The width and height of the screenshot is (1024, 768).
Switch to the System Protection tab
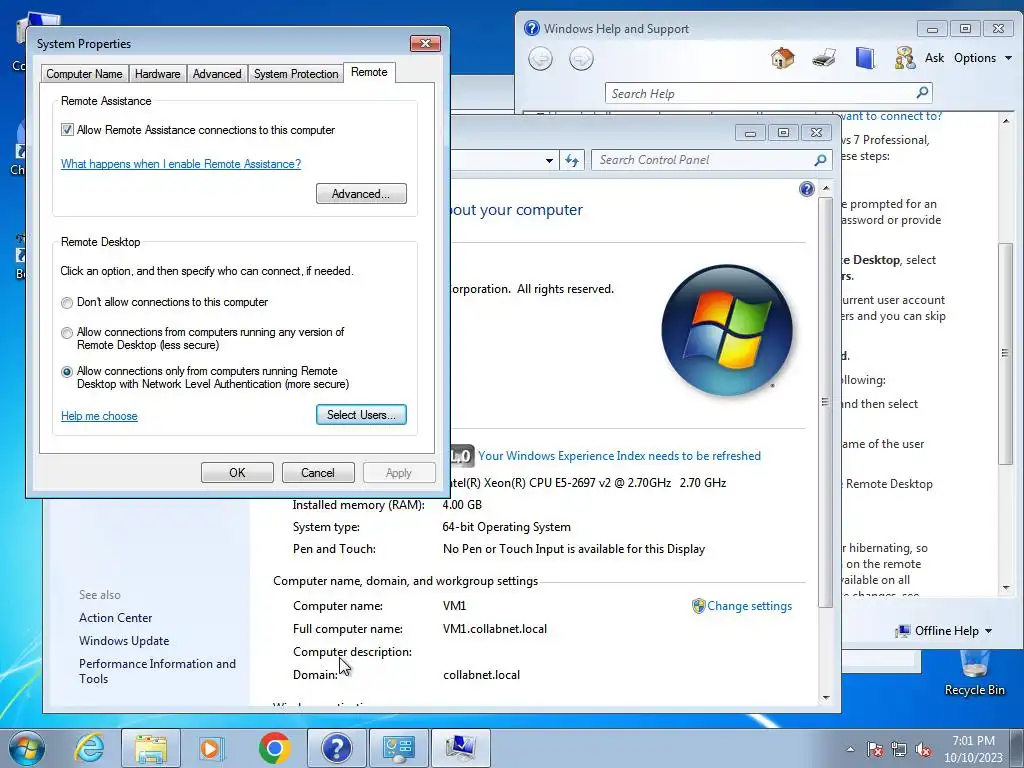(296, 74)
